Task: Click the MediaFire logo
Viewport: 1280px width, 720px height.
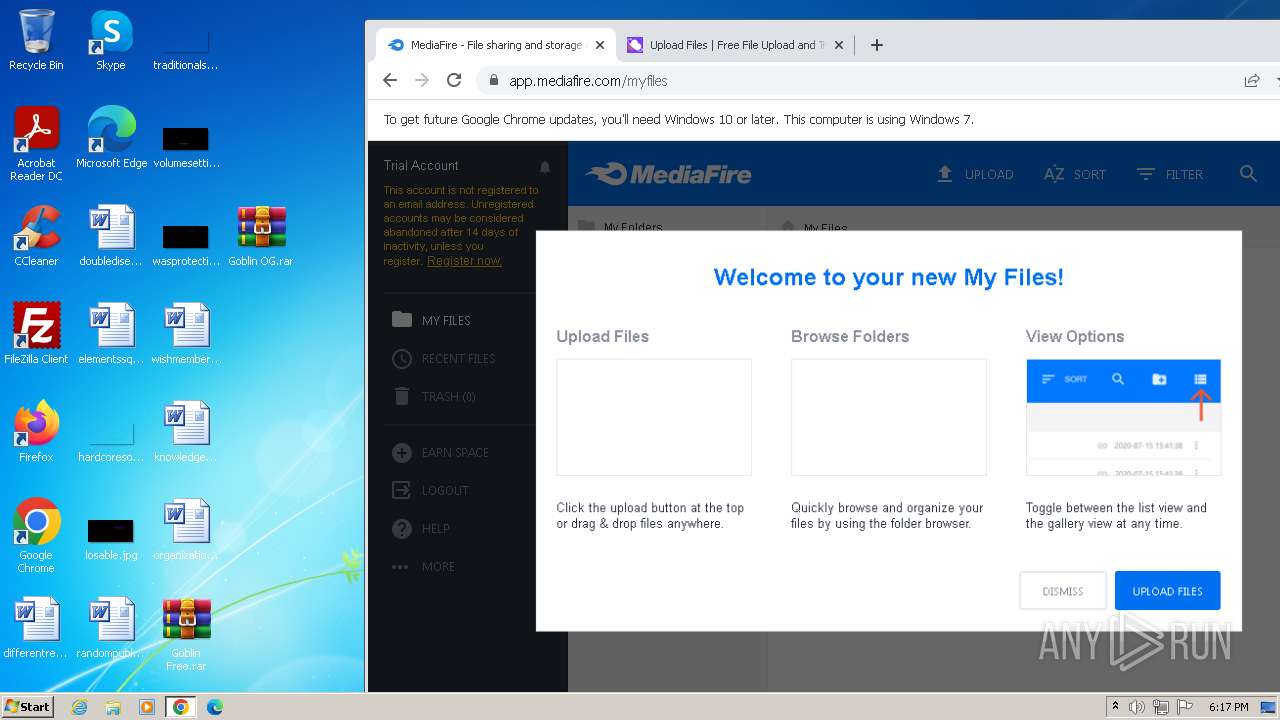Action: point(669,174)
